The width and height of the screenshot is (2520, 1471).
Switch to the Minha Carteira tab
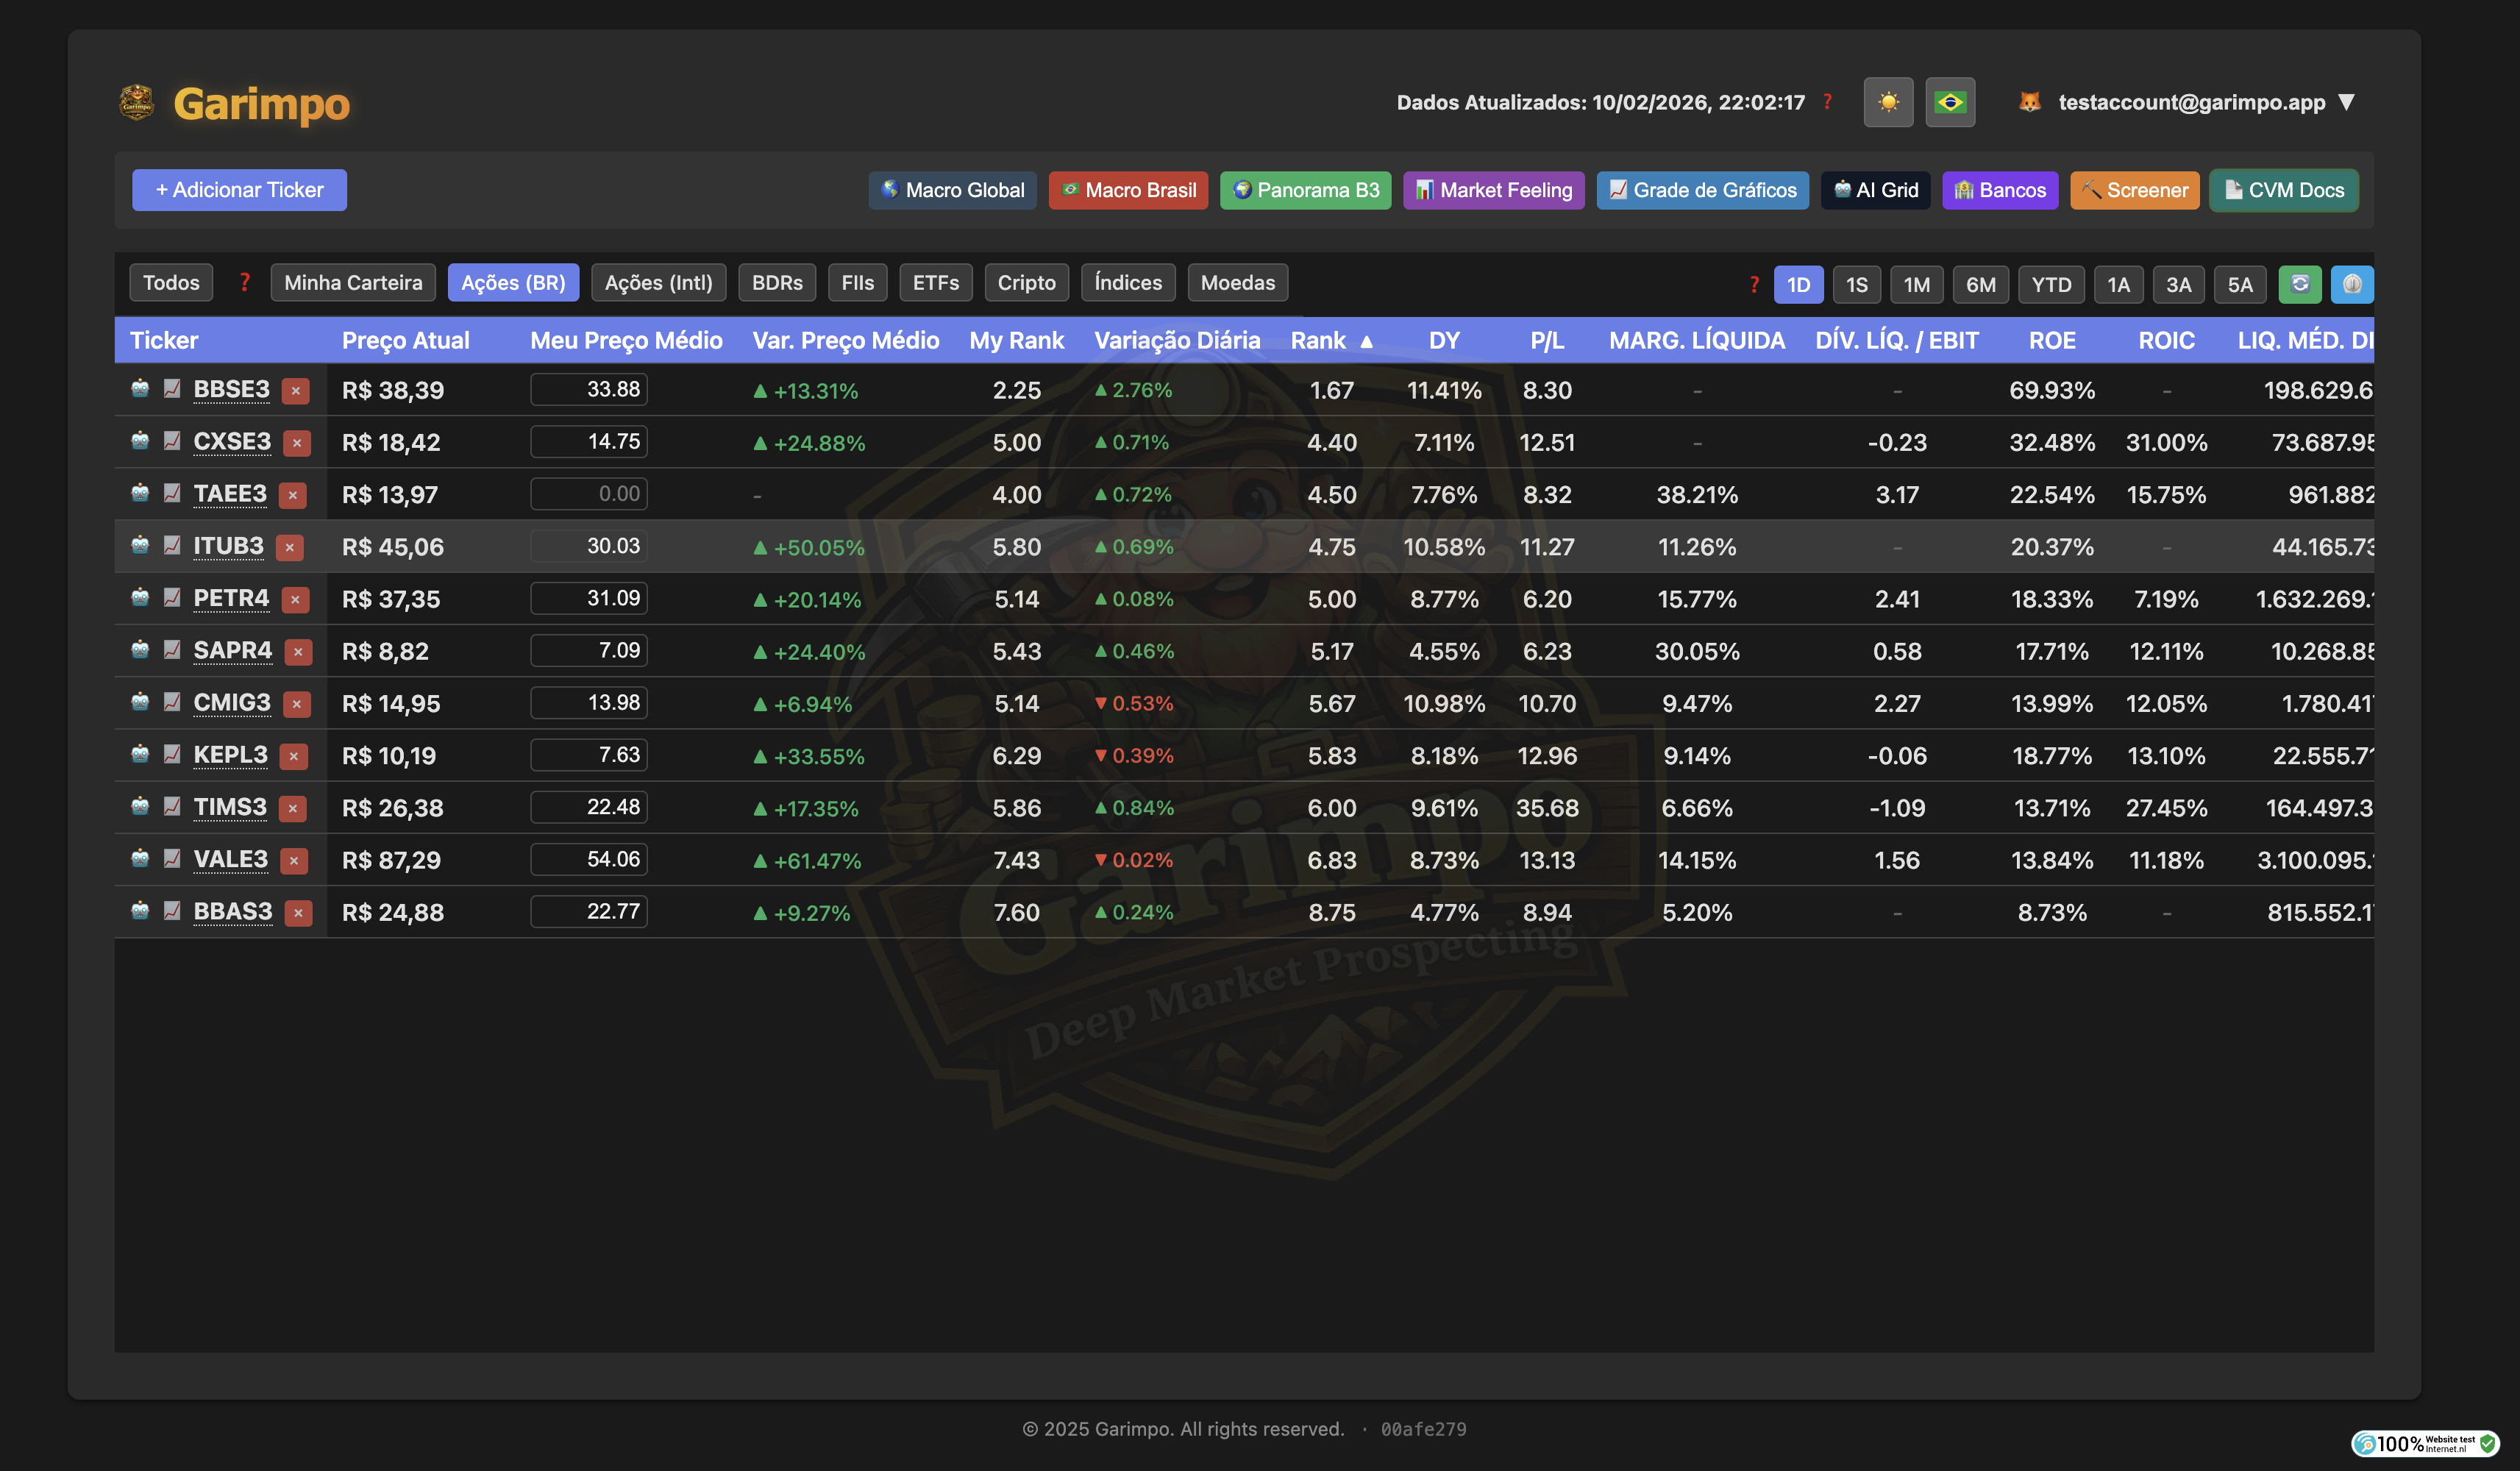pos(352,282)
